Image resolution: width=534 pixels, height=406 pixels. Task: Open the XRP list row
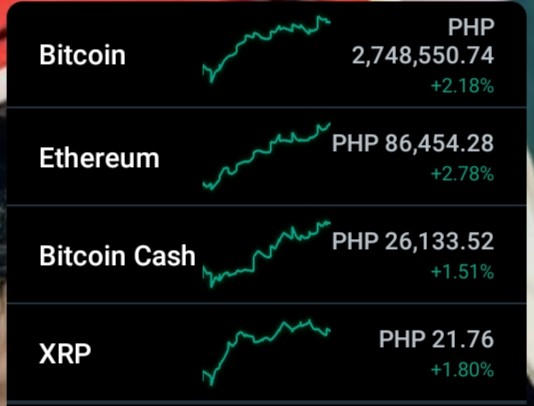pyautogui.click(x=267, y=353)
